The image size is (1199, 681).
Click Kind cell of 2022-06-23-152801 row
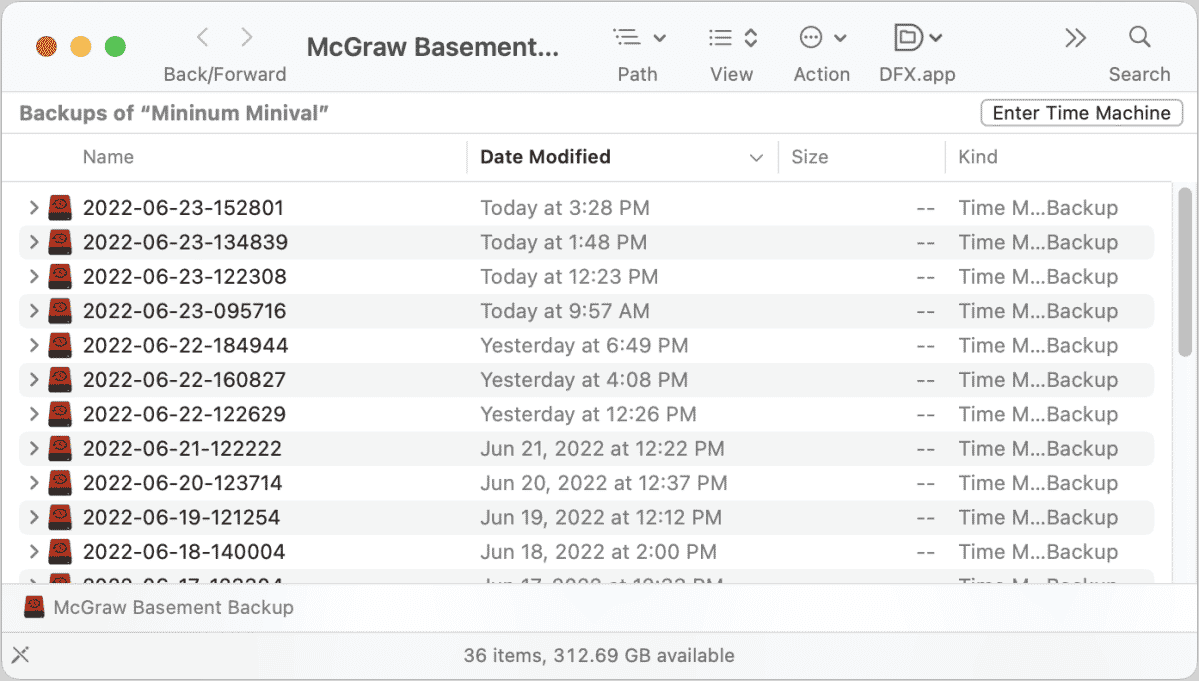(x=1038, y=208)
